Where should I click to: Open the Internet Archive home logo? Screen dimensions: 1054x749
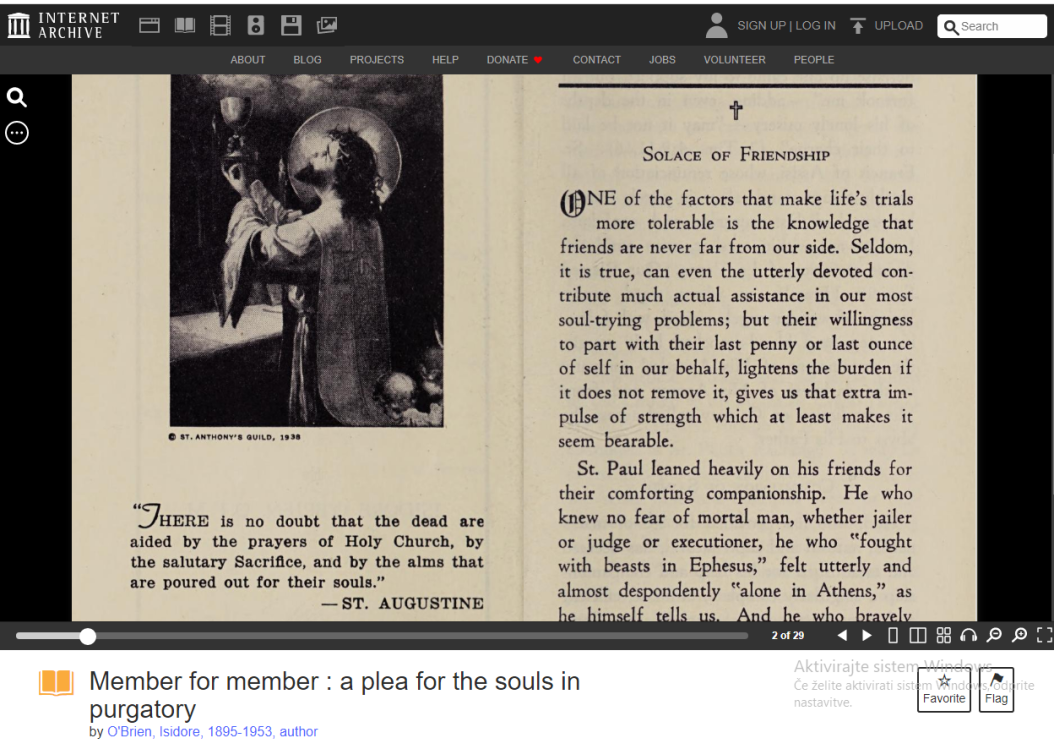[x=64, y=26]
